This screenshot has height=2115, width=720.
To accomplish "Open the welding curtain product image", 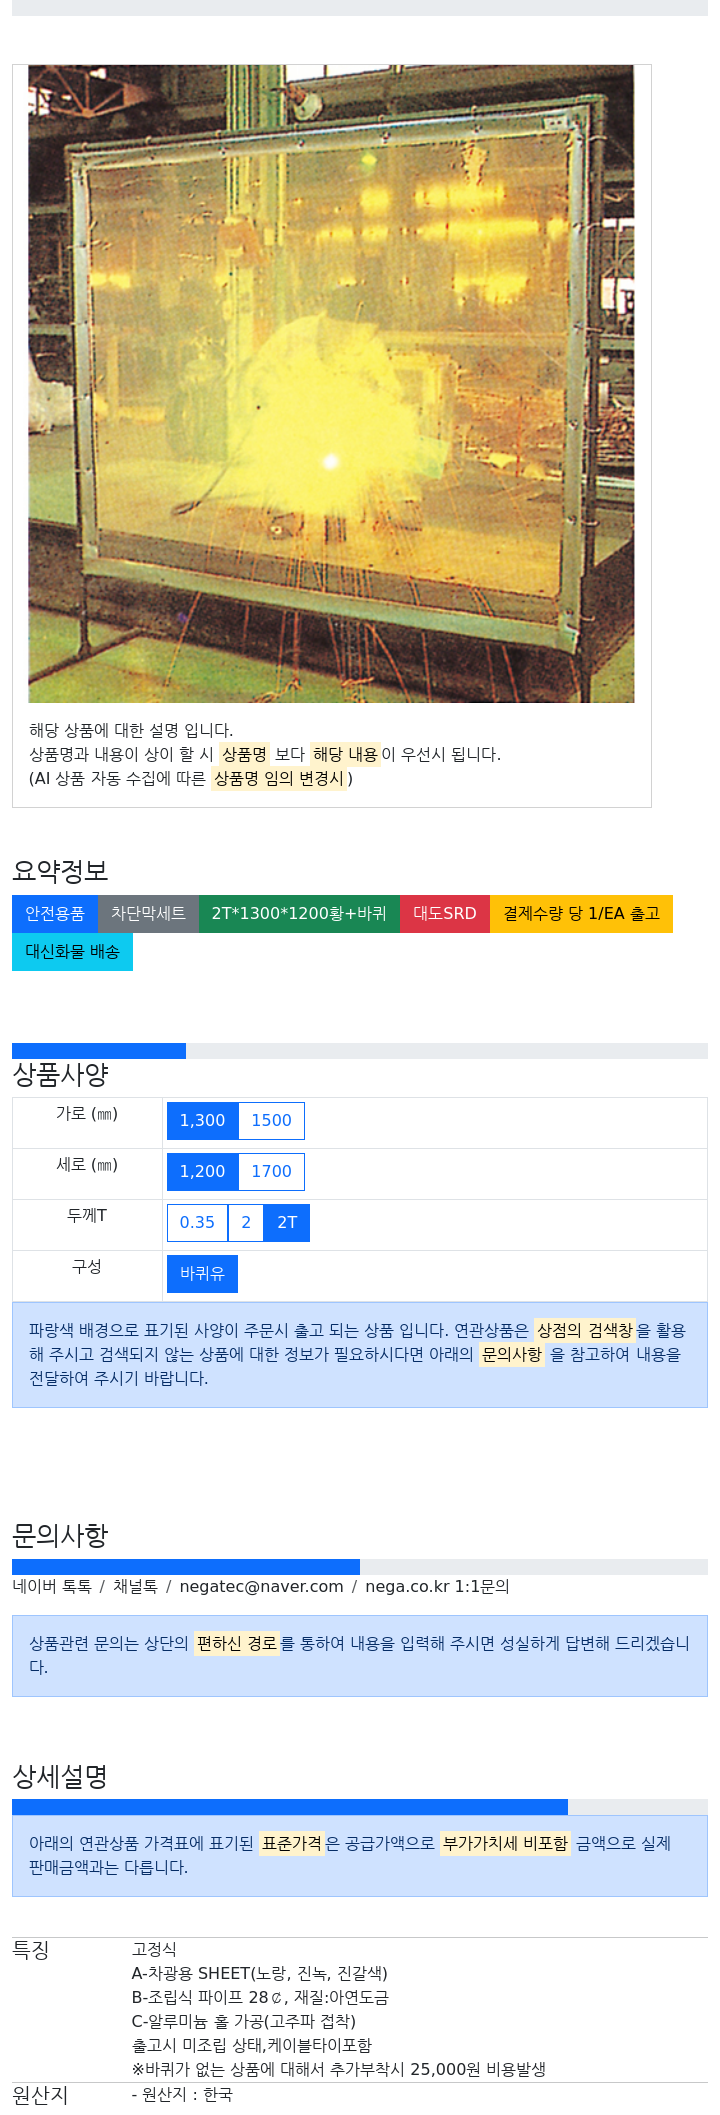I will click(331, 384).
